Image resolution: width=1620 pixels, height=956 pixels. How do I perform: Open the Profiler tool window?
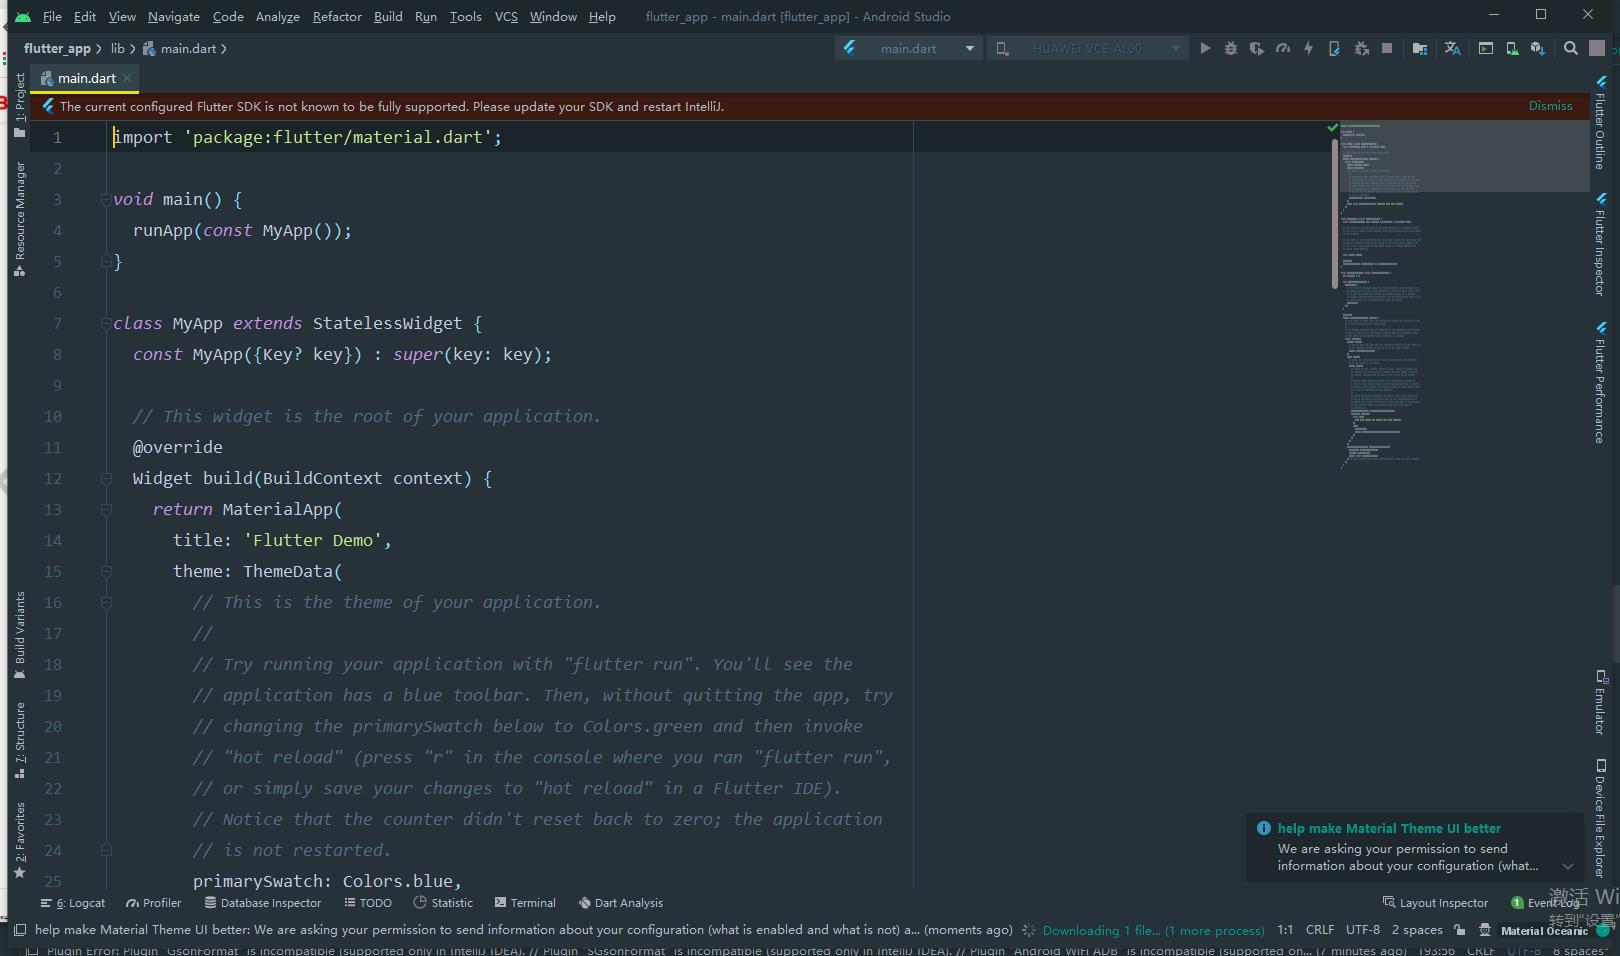click(154, 902)
